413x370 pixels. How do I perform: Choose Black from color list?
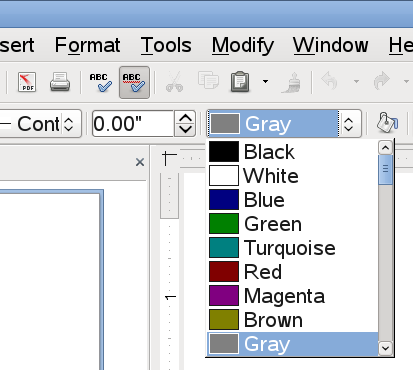pos(293,152)
